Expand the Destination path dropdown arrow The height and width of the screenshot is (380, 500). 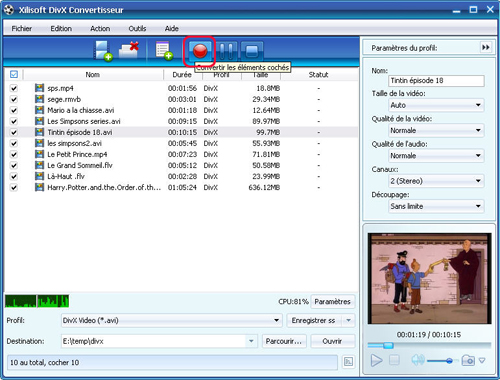251,341
